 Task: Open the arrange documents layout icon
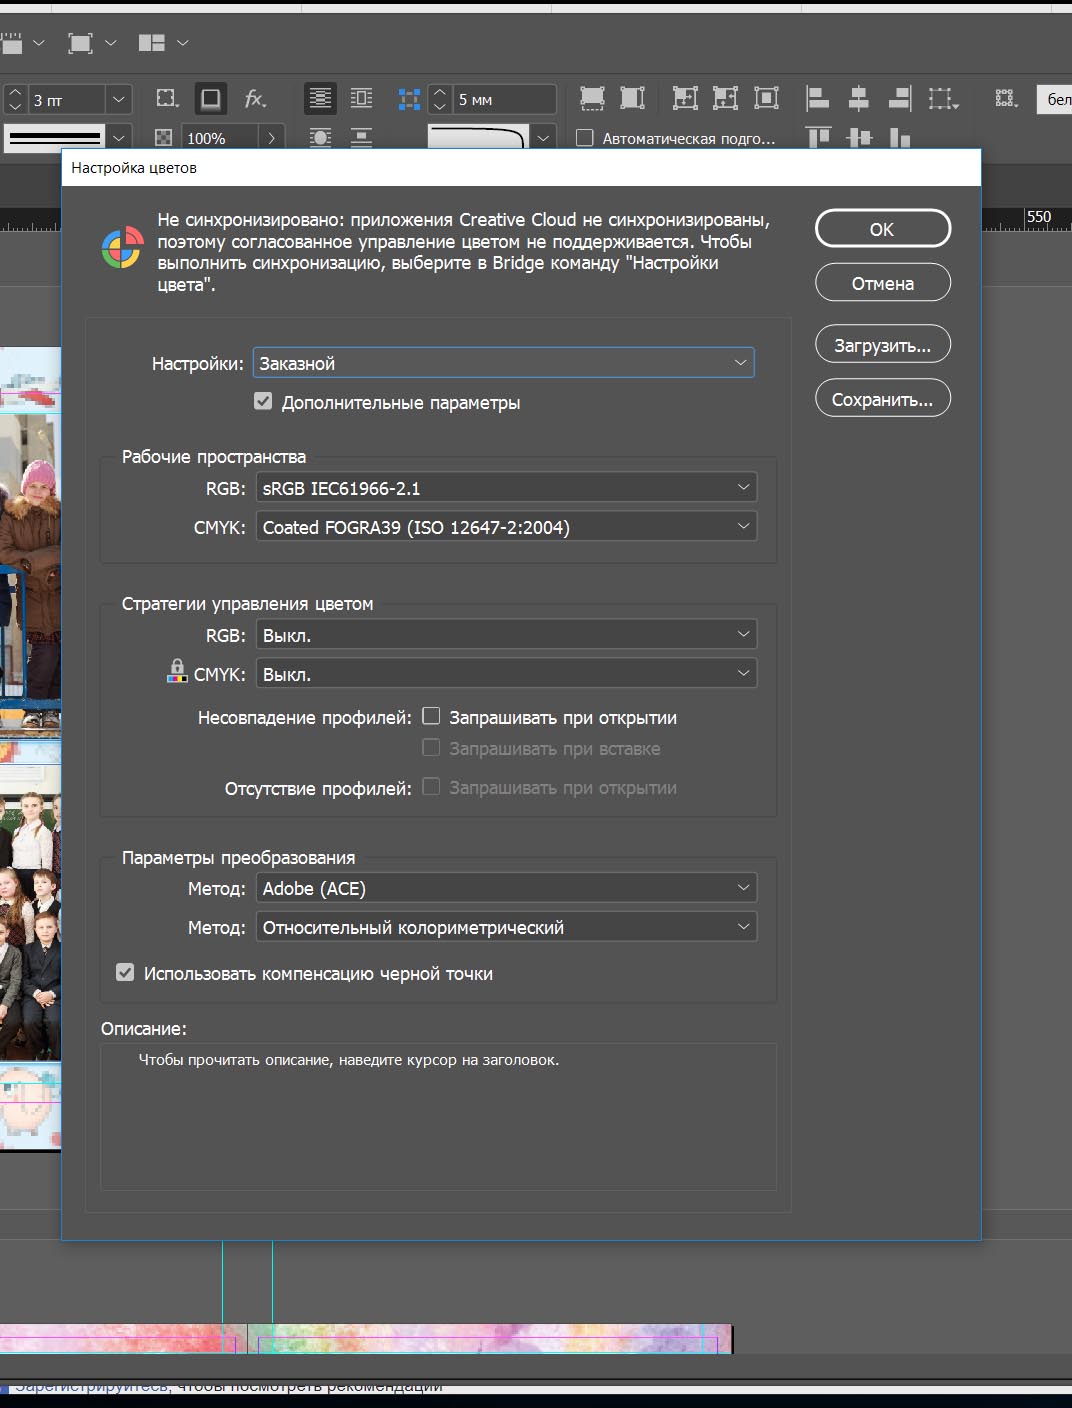[x=151, y=43]
